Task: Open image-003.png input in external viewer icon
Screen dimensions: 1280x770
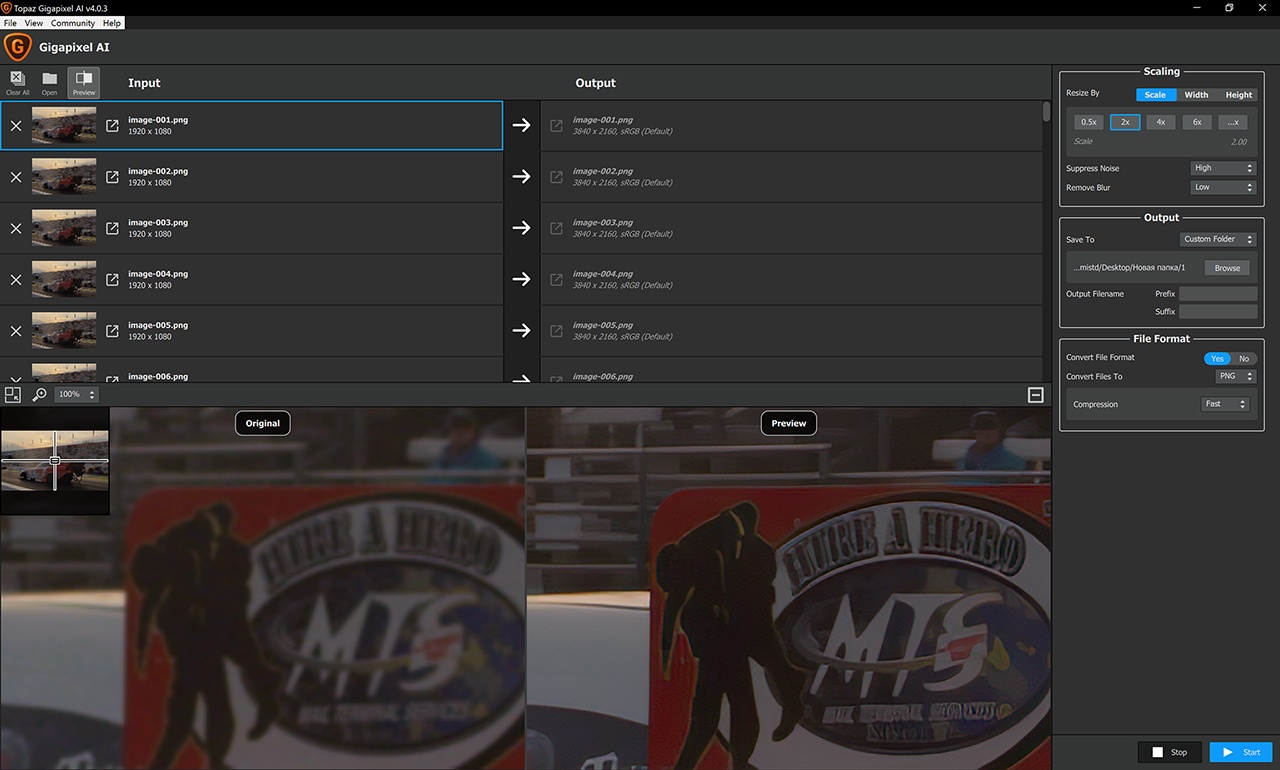Action: tap(112, 228)
